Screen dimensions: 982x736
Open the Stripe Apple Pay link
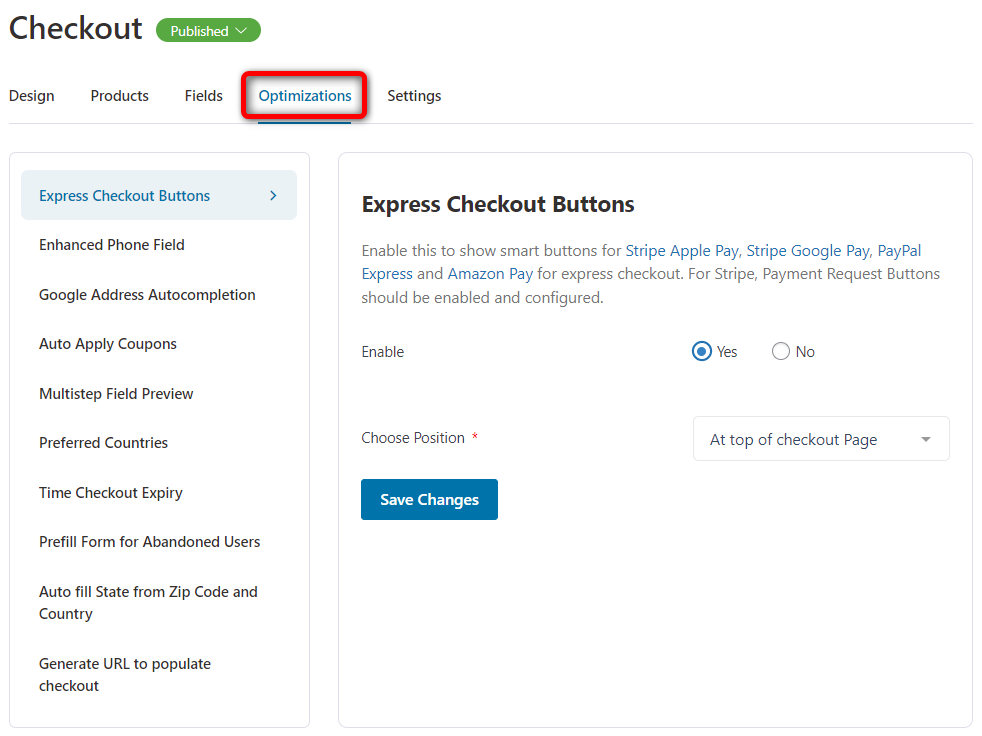click(681, 251)
